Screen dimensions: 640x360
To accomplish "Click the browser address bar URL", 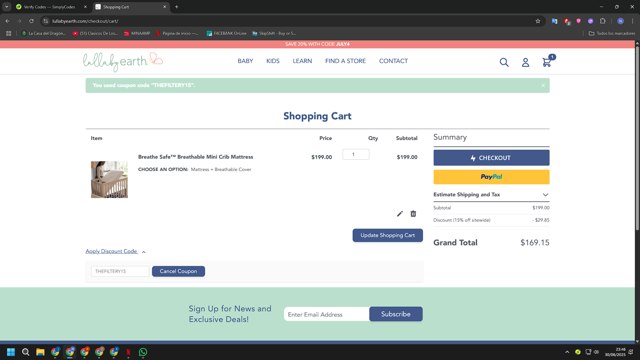I will [x=85, y=21].
